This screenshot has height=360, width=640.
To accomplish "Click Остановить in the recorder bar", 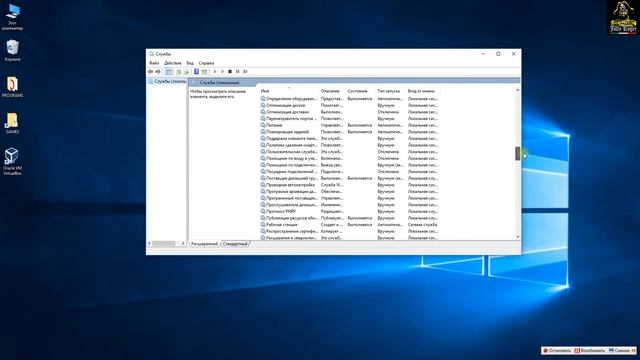I will [556, 351].
